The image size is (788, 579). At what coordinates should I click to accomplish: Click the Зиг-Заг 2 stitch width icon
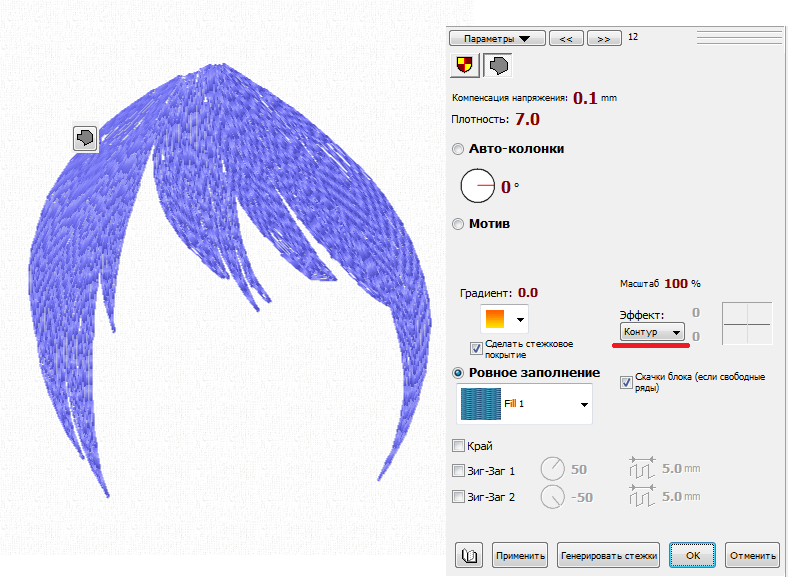click(x=642, y=495)
